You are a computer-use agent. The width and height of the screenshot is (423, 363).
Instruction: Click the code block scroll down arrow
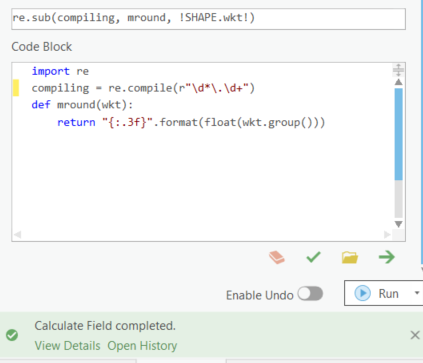[x=398, y=224]
